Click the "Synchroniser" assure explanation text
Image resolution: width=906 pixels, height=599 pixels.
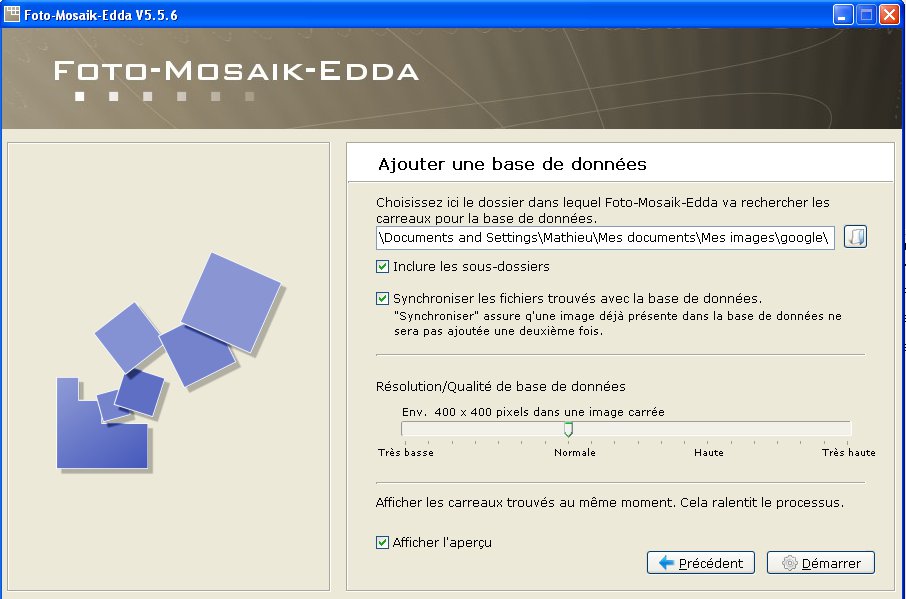click(618, 323)
